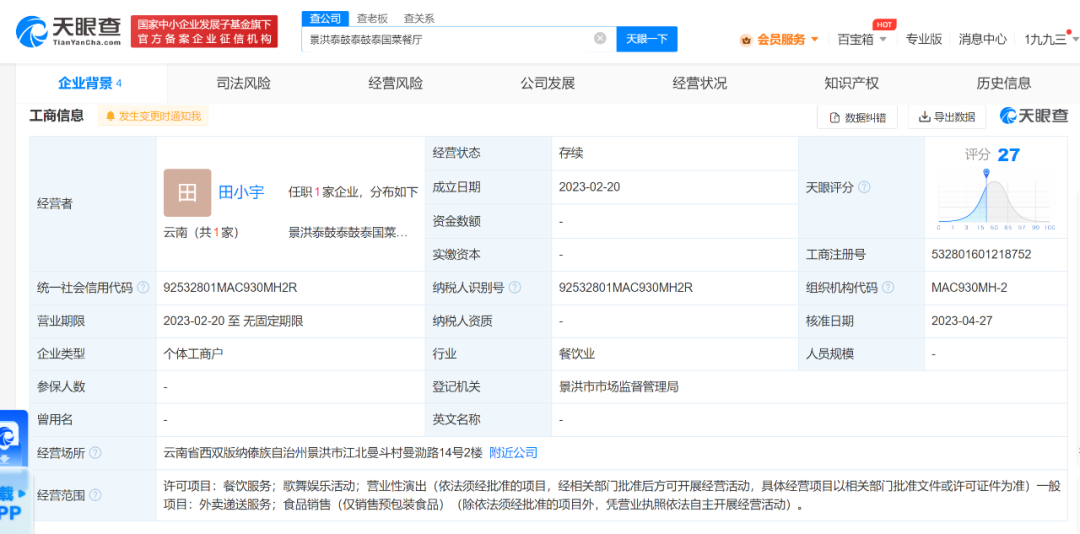Select the 历史信息 tab
Viewport: 1080px width, 534px height.
pyautogui.click(x=1004, y=83)
